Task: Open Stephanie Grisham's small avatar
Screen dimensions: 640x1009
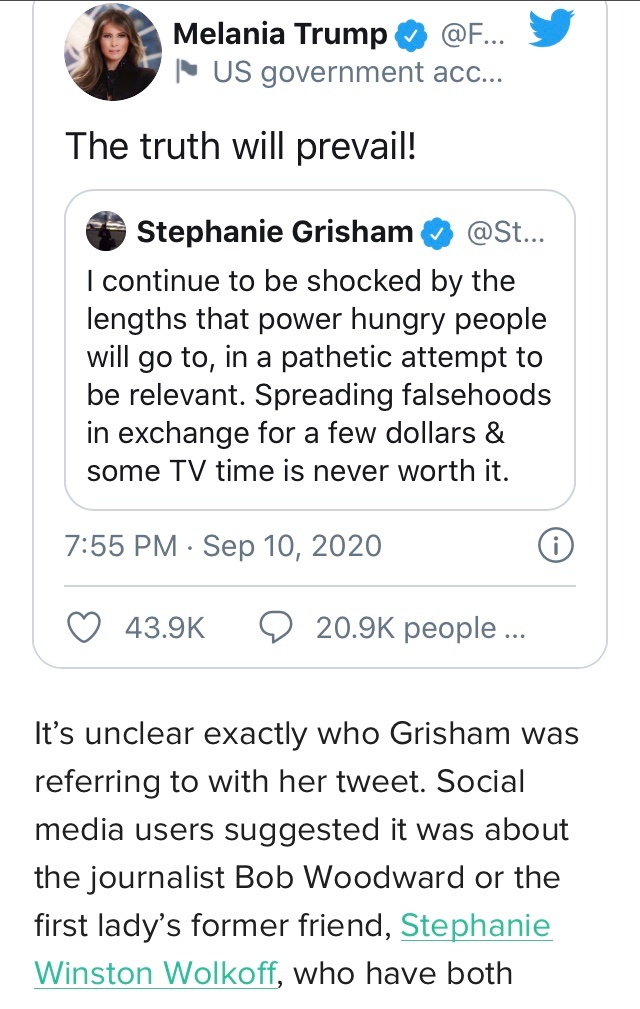Action: pyautogui.click(x=106, y=231)
